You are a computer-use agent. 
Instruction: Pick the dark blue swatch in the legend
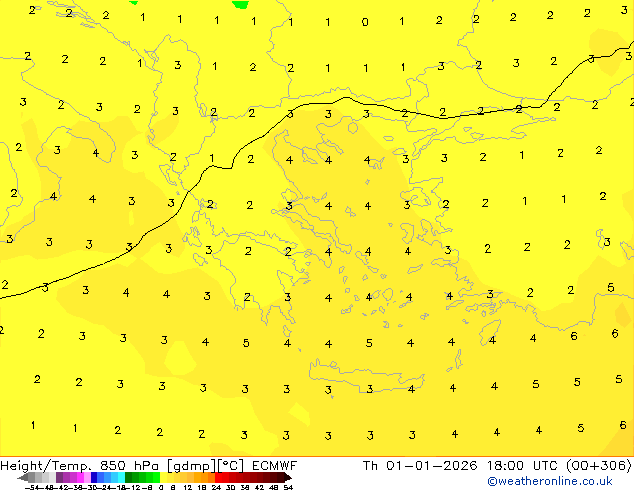click(x=94, y=478)
